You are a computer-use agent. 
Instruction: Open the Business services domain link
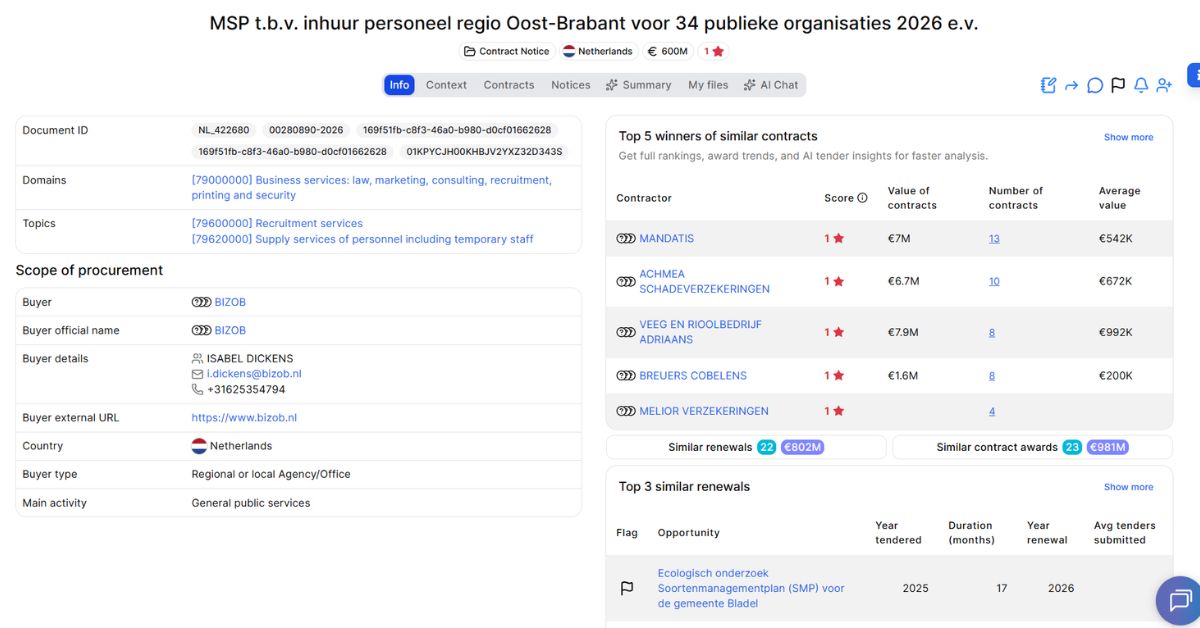pyautogui.click(x=371, y=188)
